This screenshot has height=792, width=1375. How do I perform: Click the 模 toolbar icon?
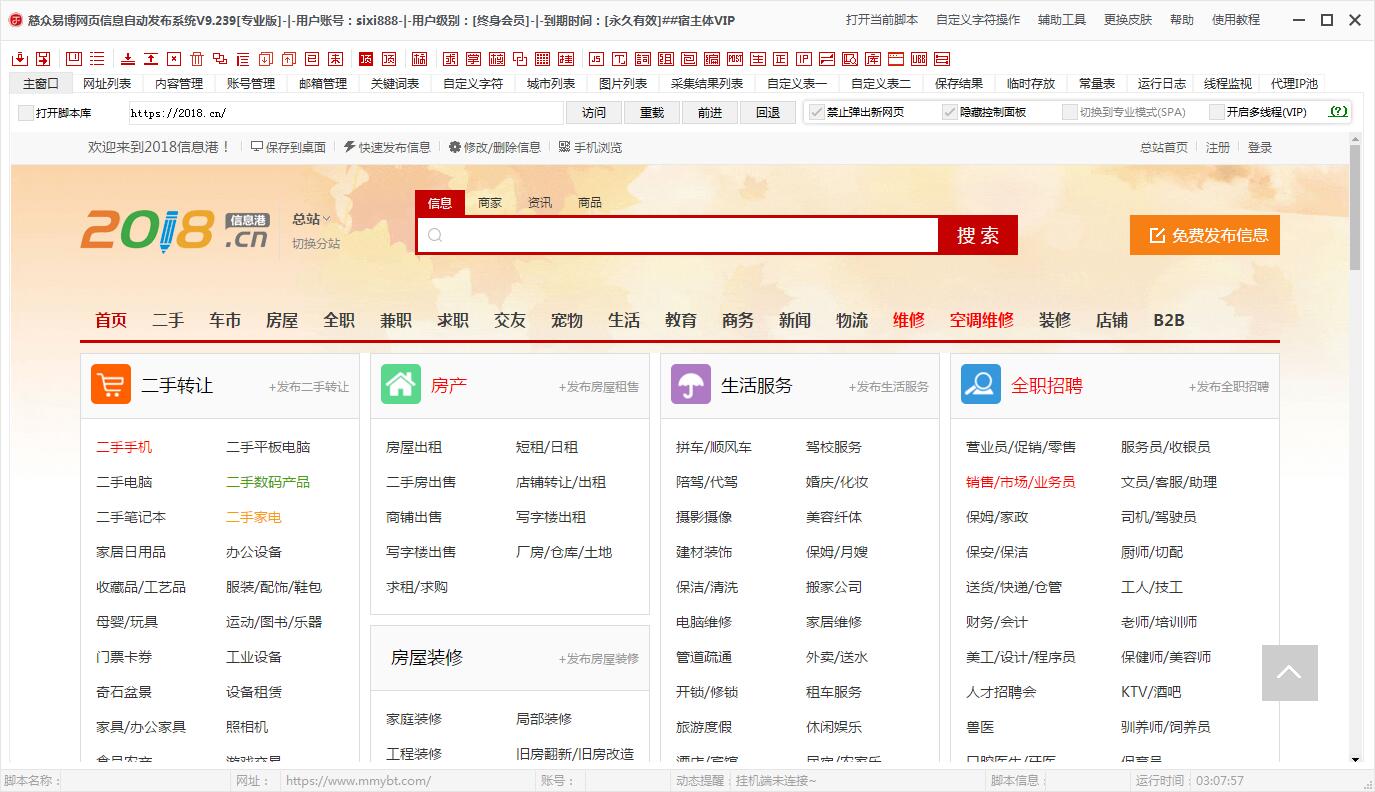click(496, 59)
